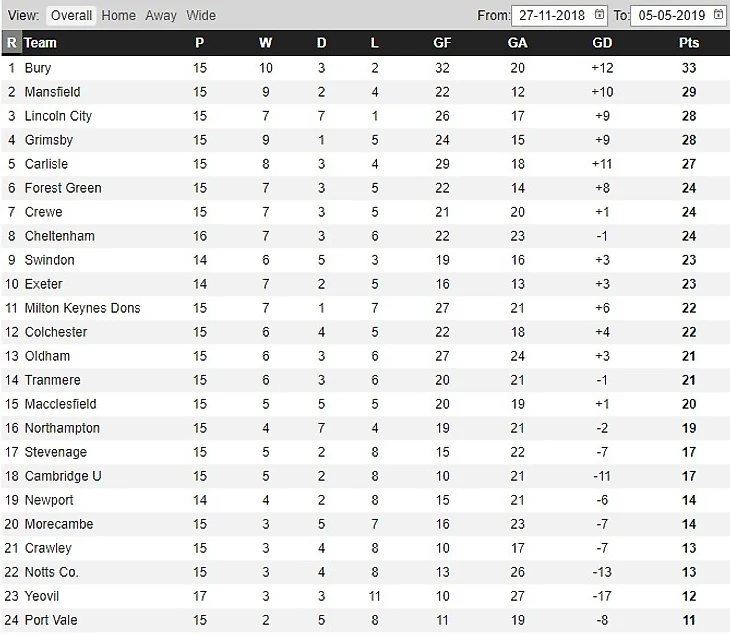Click the Lincoln City team link

tap(58, 116)
